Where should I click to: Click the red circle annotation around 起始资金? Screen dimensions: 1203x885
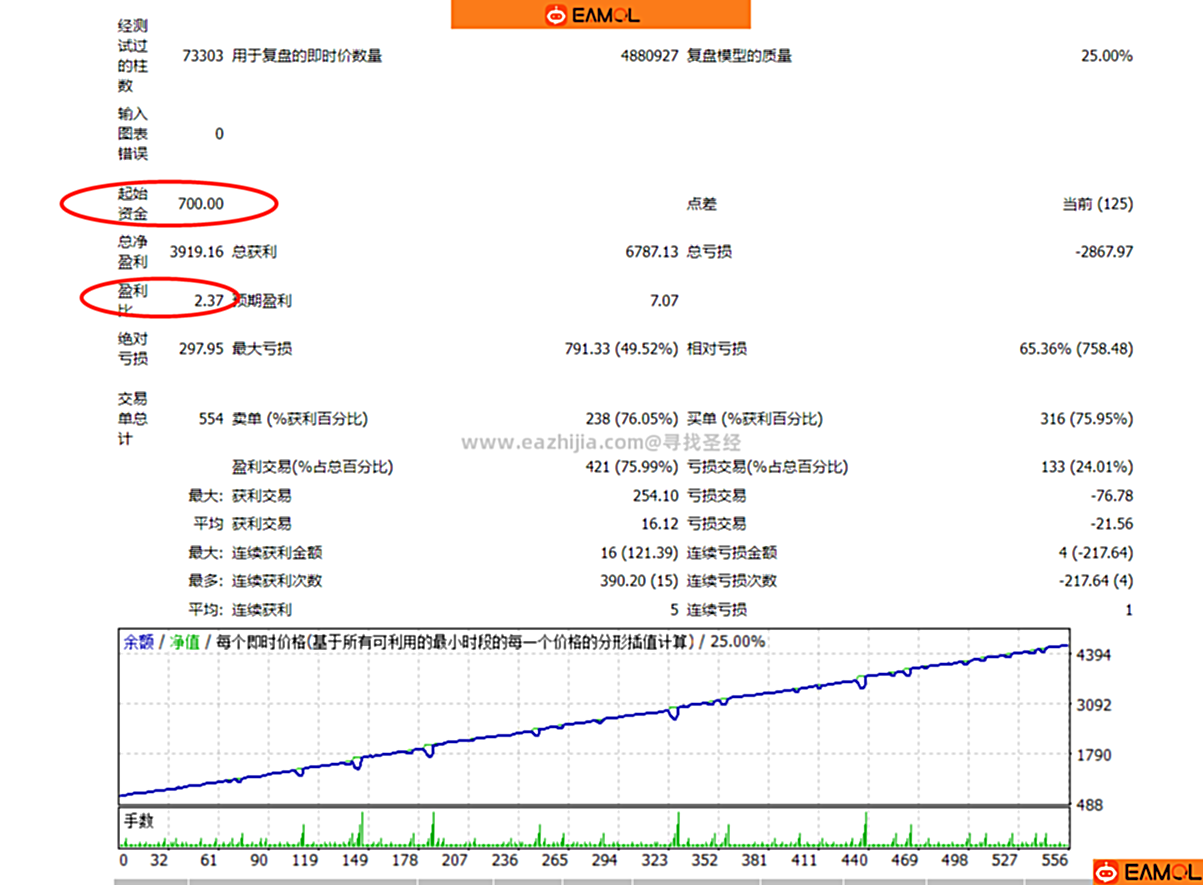[x=170, y=202]
